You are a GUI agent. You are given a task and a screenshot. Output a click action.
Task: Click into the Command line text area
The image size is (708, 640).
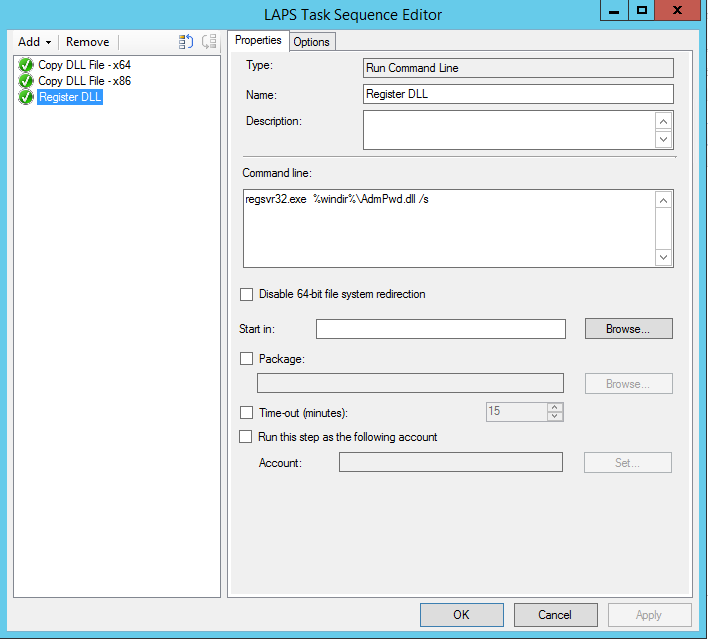tap(449, 229)
